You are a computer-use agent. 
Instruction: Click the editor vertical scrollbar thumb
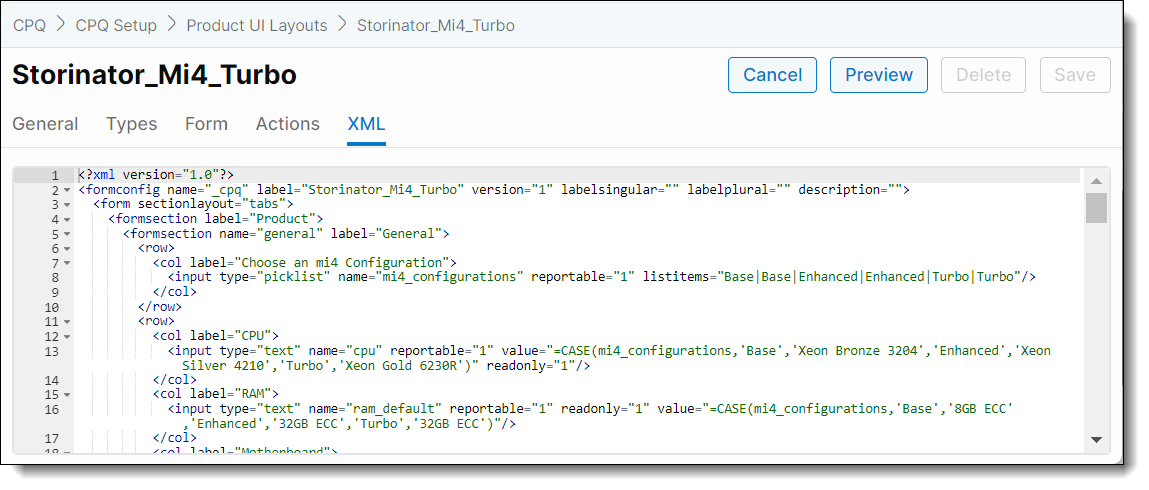[x=1096, y=208]
